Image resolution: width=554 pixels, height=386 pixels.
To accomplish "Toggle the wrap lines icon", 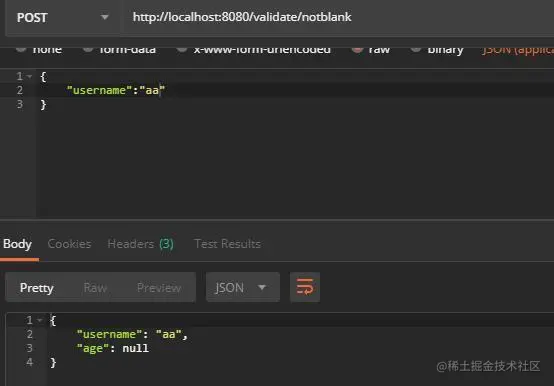I will click(x=305, y=287).
